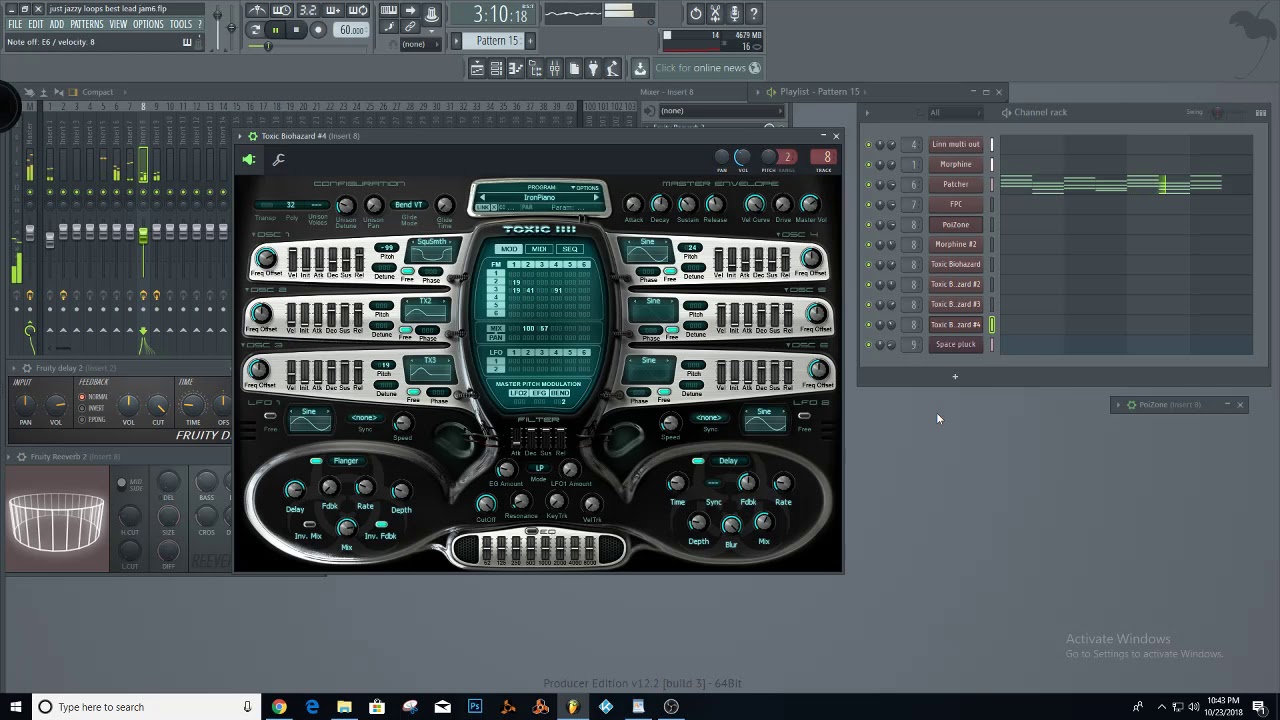This screenshot has width=1280, height=720.
Task: Open the EDIT menu
Action: point(36,24)
